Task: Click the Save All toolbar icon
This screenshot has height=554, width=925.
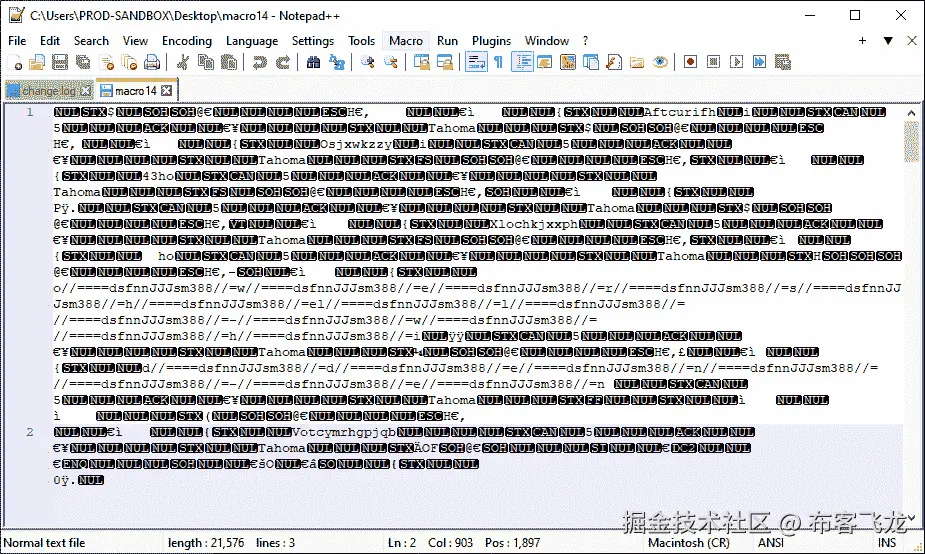Action: tap(83, 62)
